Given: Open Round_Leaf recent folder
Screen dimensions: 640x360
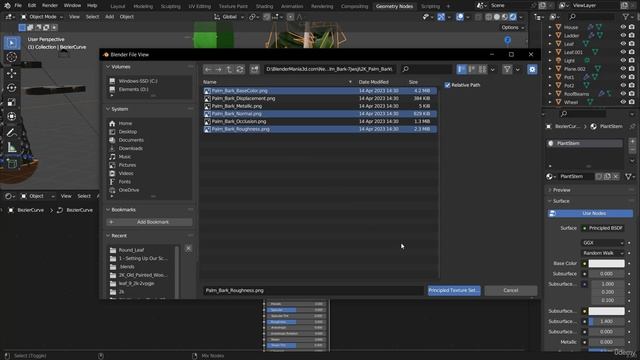Looking at the screenshot, I should 131,250.
